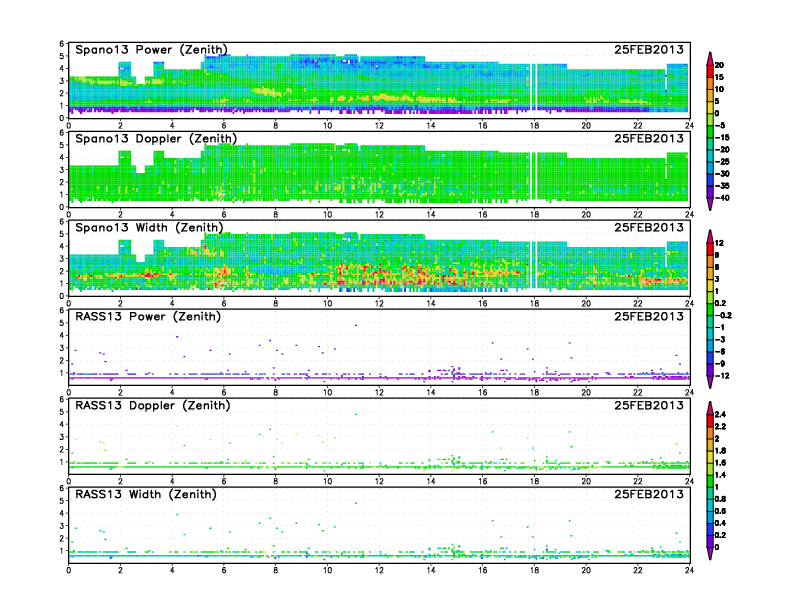Click the 25FEB2013 date in Spano13 Power panel
Screen dimensions: 792x612
(651, 50)
